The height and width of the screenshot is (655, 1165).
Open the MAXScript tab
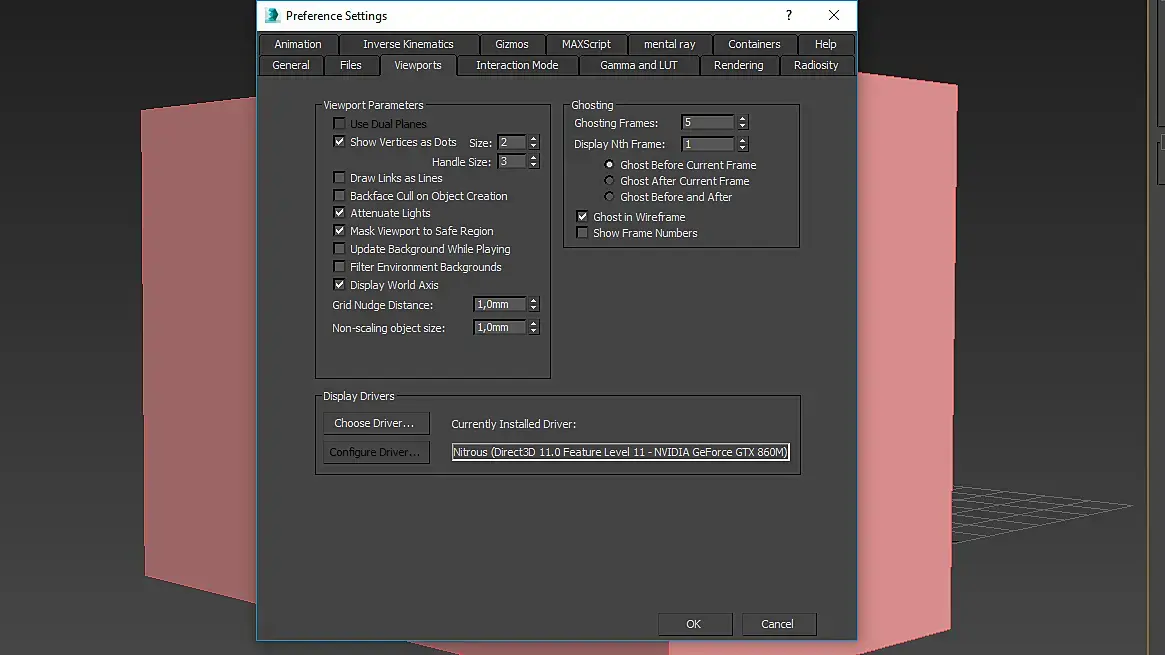click(586, 44)
